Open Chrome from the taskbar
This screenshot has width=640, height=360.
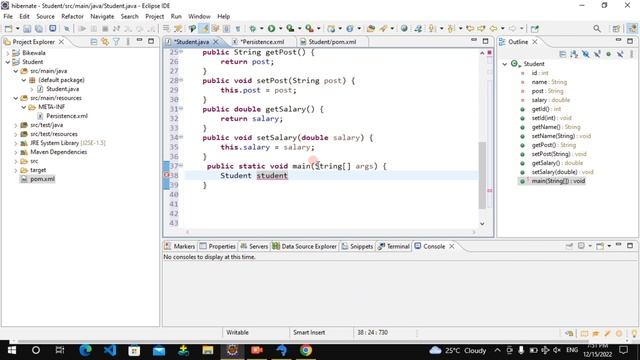306,350
